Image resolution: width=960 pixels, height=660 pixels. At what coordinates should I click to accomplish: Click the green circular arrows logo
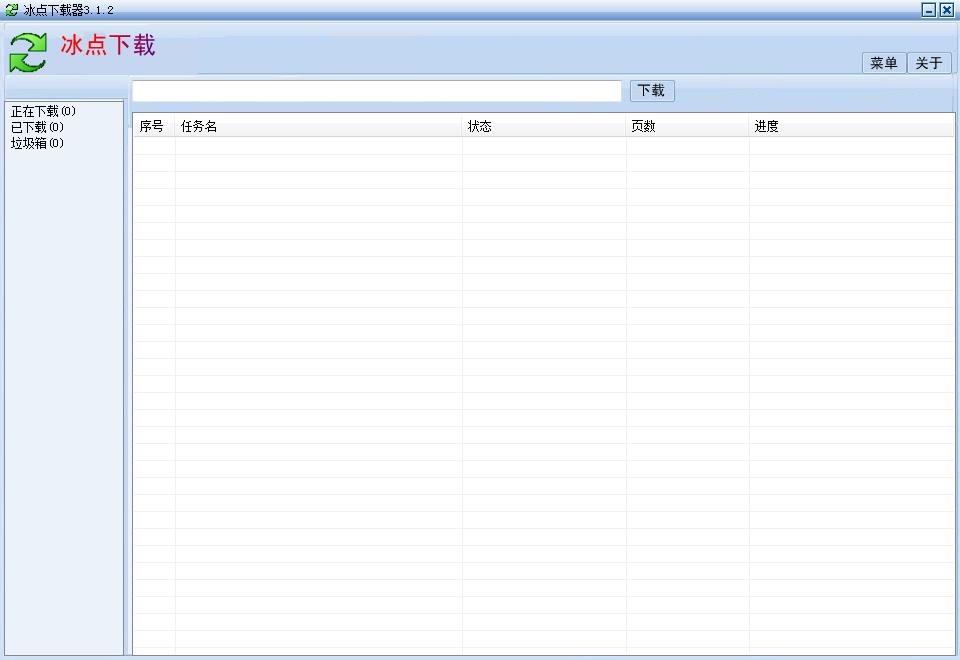coord(28,48)
